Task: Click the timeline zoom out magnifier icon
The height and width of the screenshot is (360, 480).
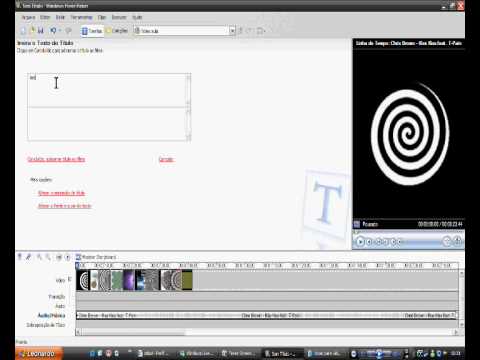Action: pos(48,257)
